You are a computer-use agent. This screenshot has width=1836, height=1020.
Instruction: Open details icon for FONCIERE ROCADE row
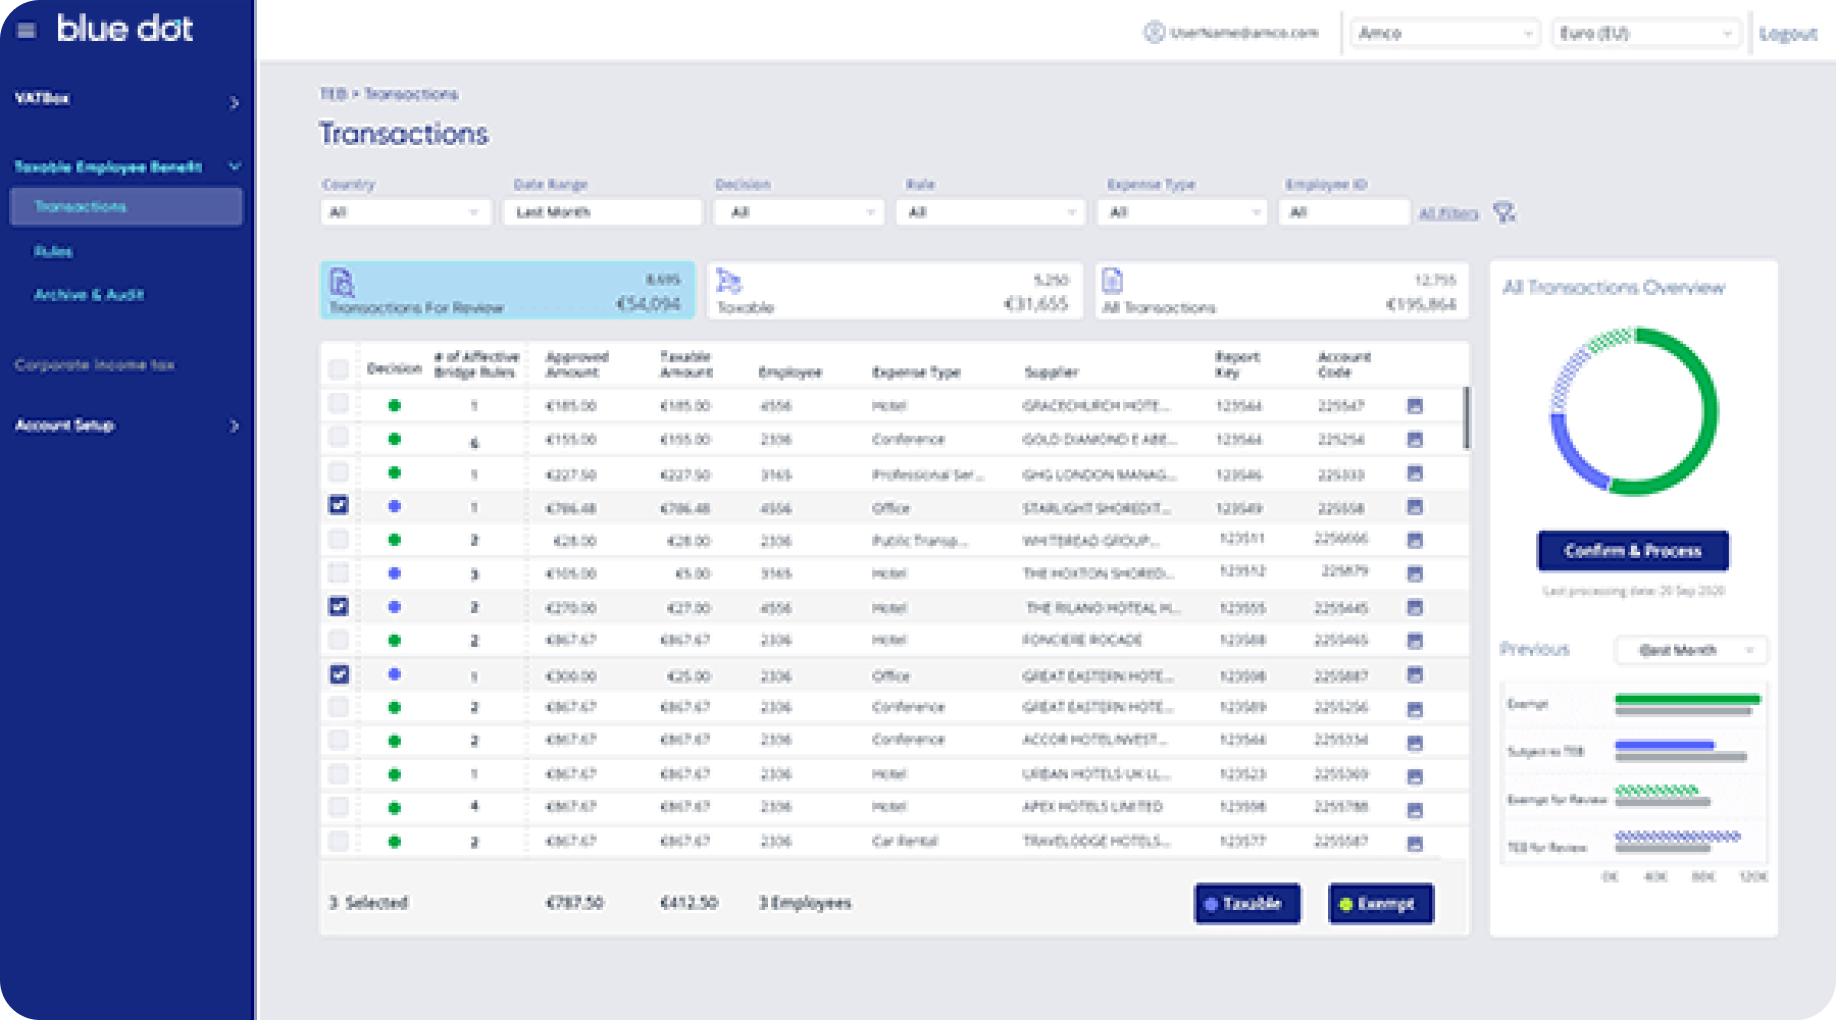tap(1415, 640)
